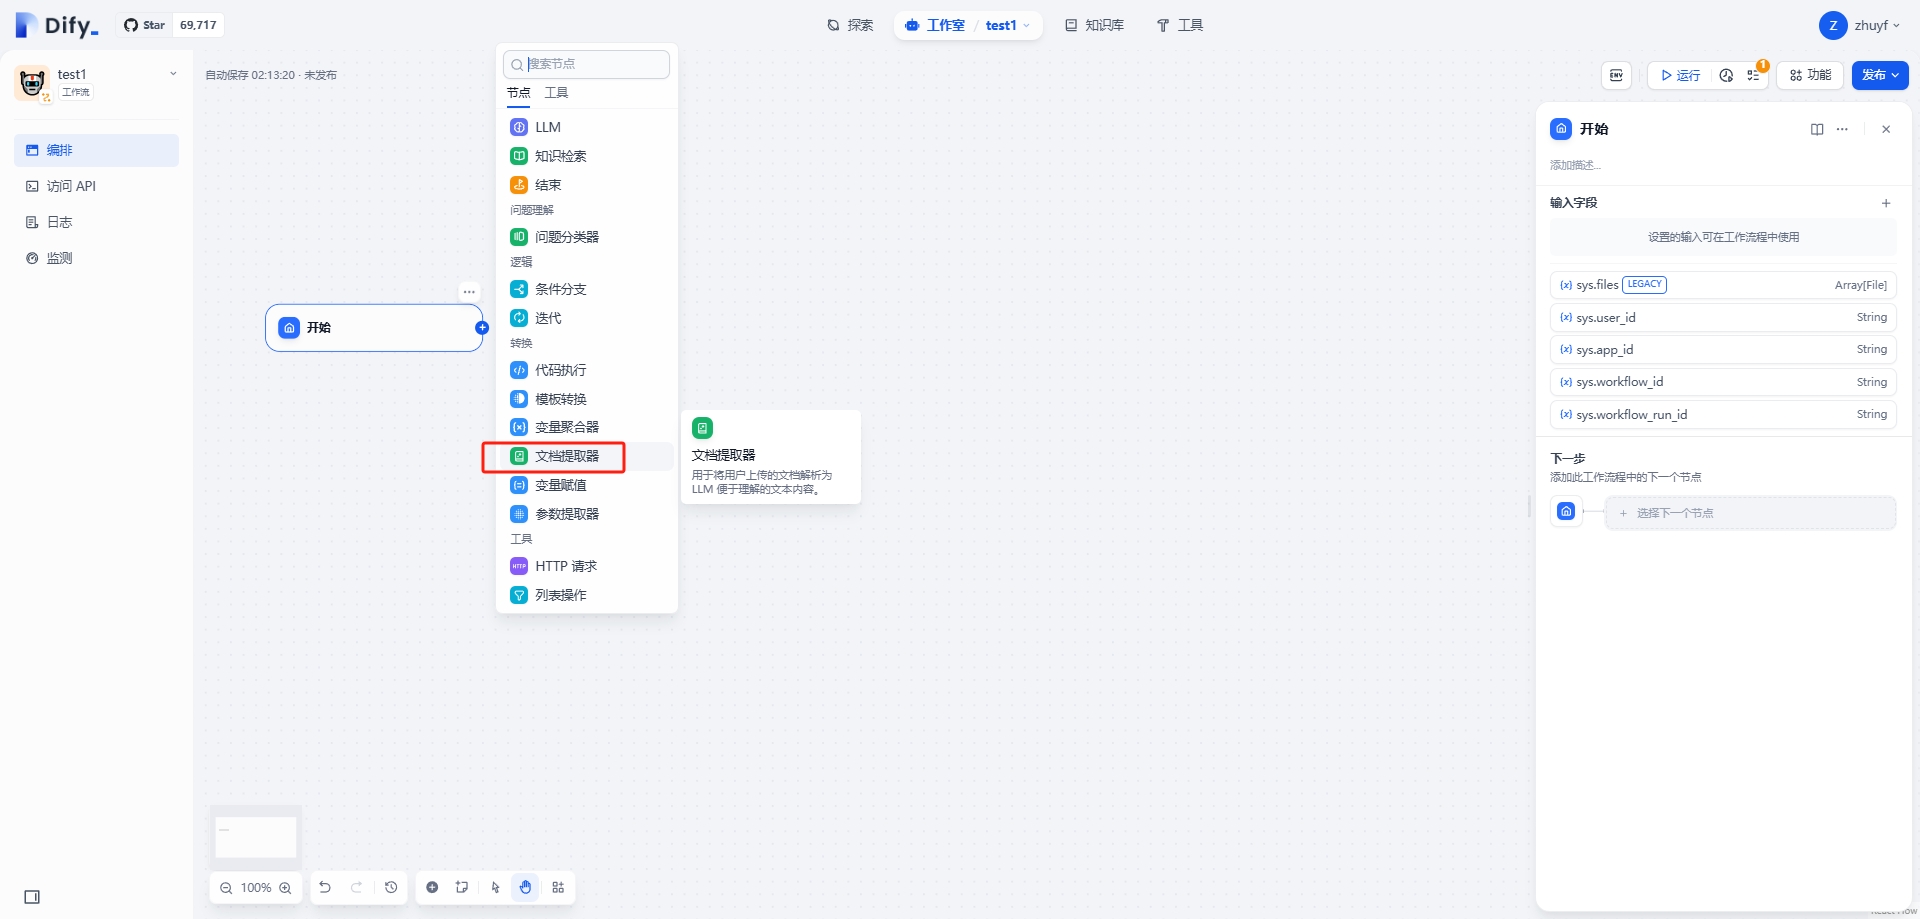Open the ENV environment variables panel
The width and height of the screenshot is (1920, 919).
tap(1616, 75)
